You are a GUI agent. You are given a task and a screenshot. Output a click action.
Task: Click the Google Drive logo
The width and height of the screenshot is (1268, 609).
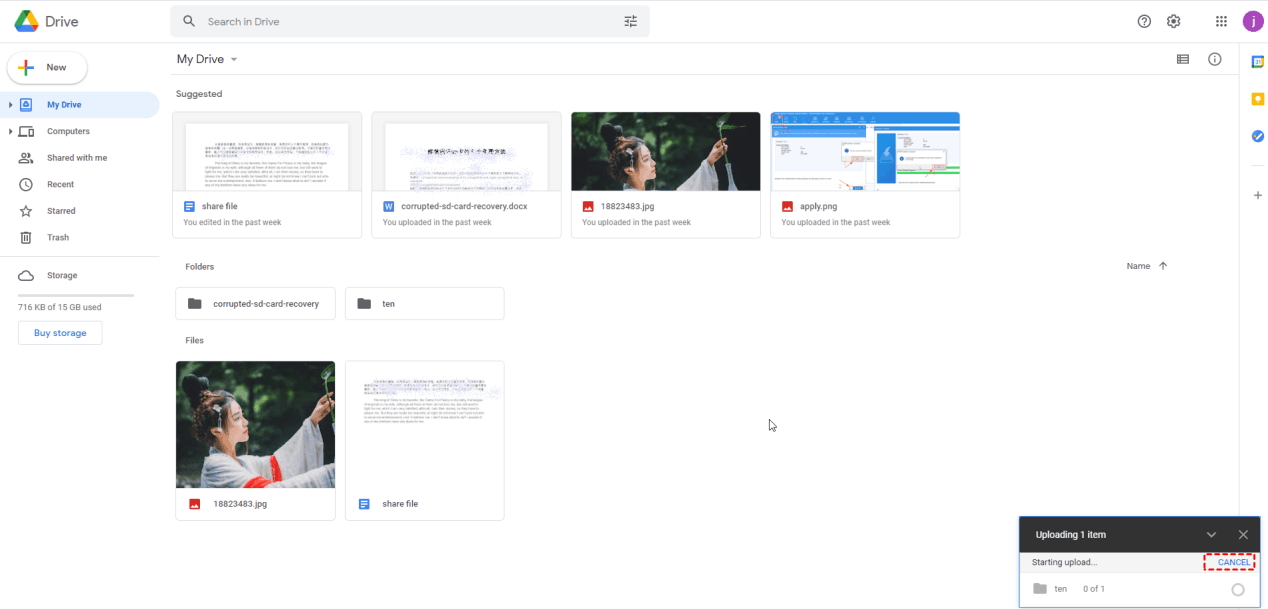(x=46, y=21)
